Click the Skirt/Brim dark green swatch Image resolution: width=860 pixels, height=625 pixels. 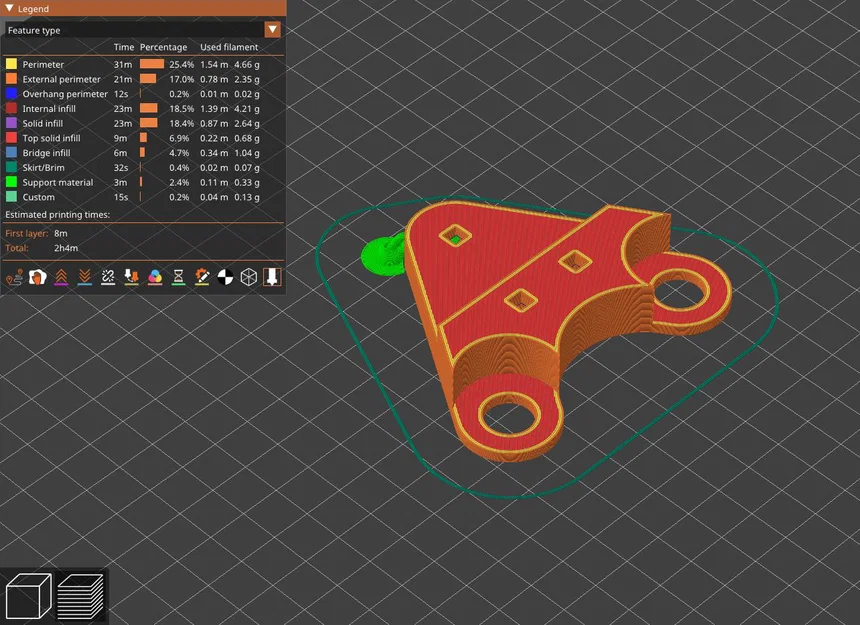(12, 168)
